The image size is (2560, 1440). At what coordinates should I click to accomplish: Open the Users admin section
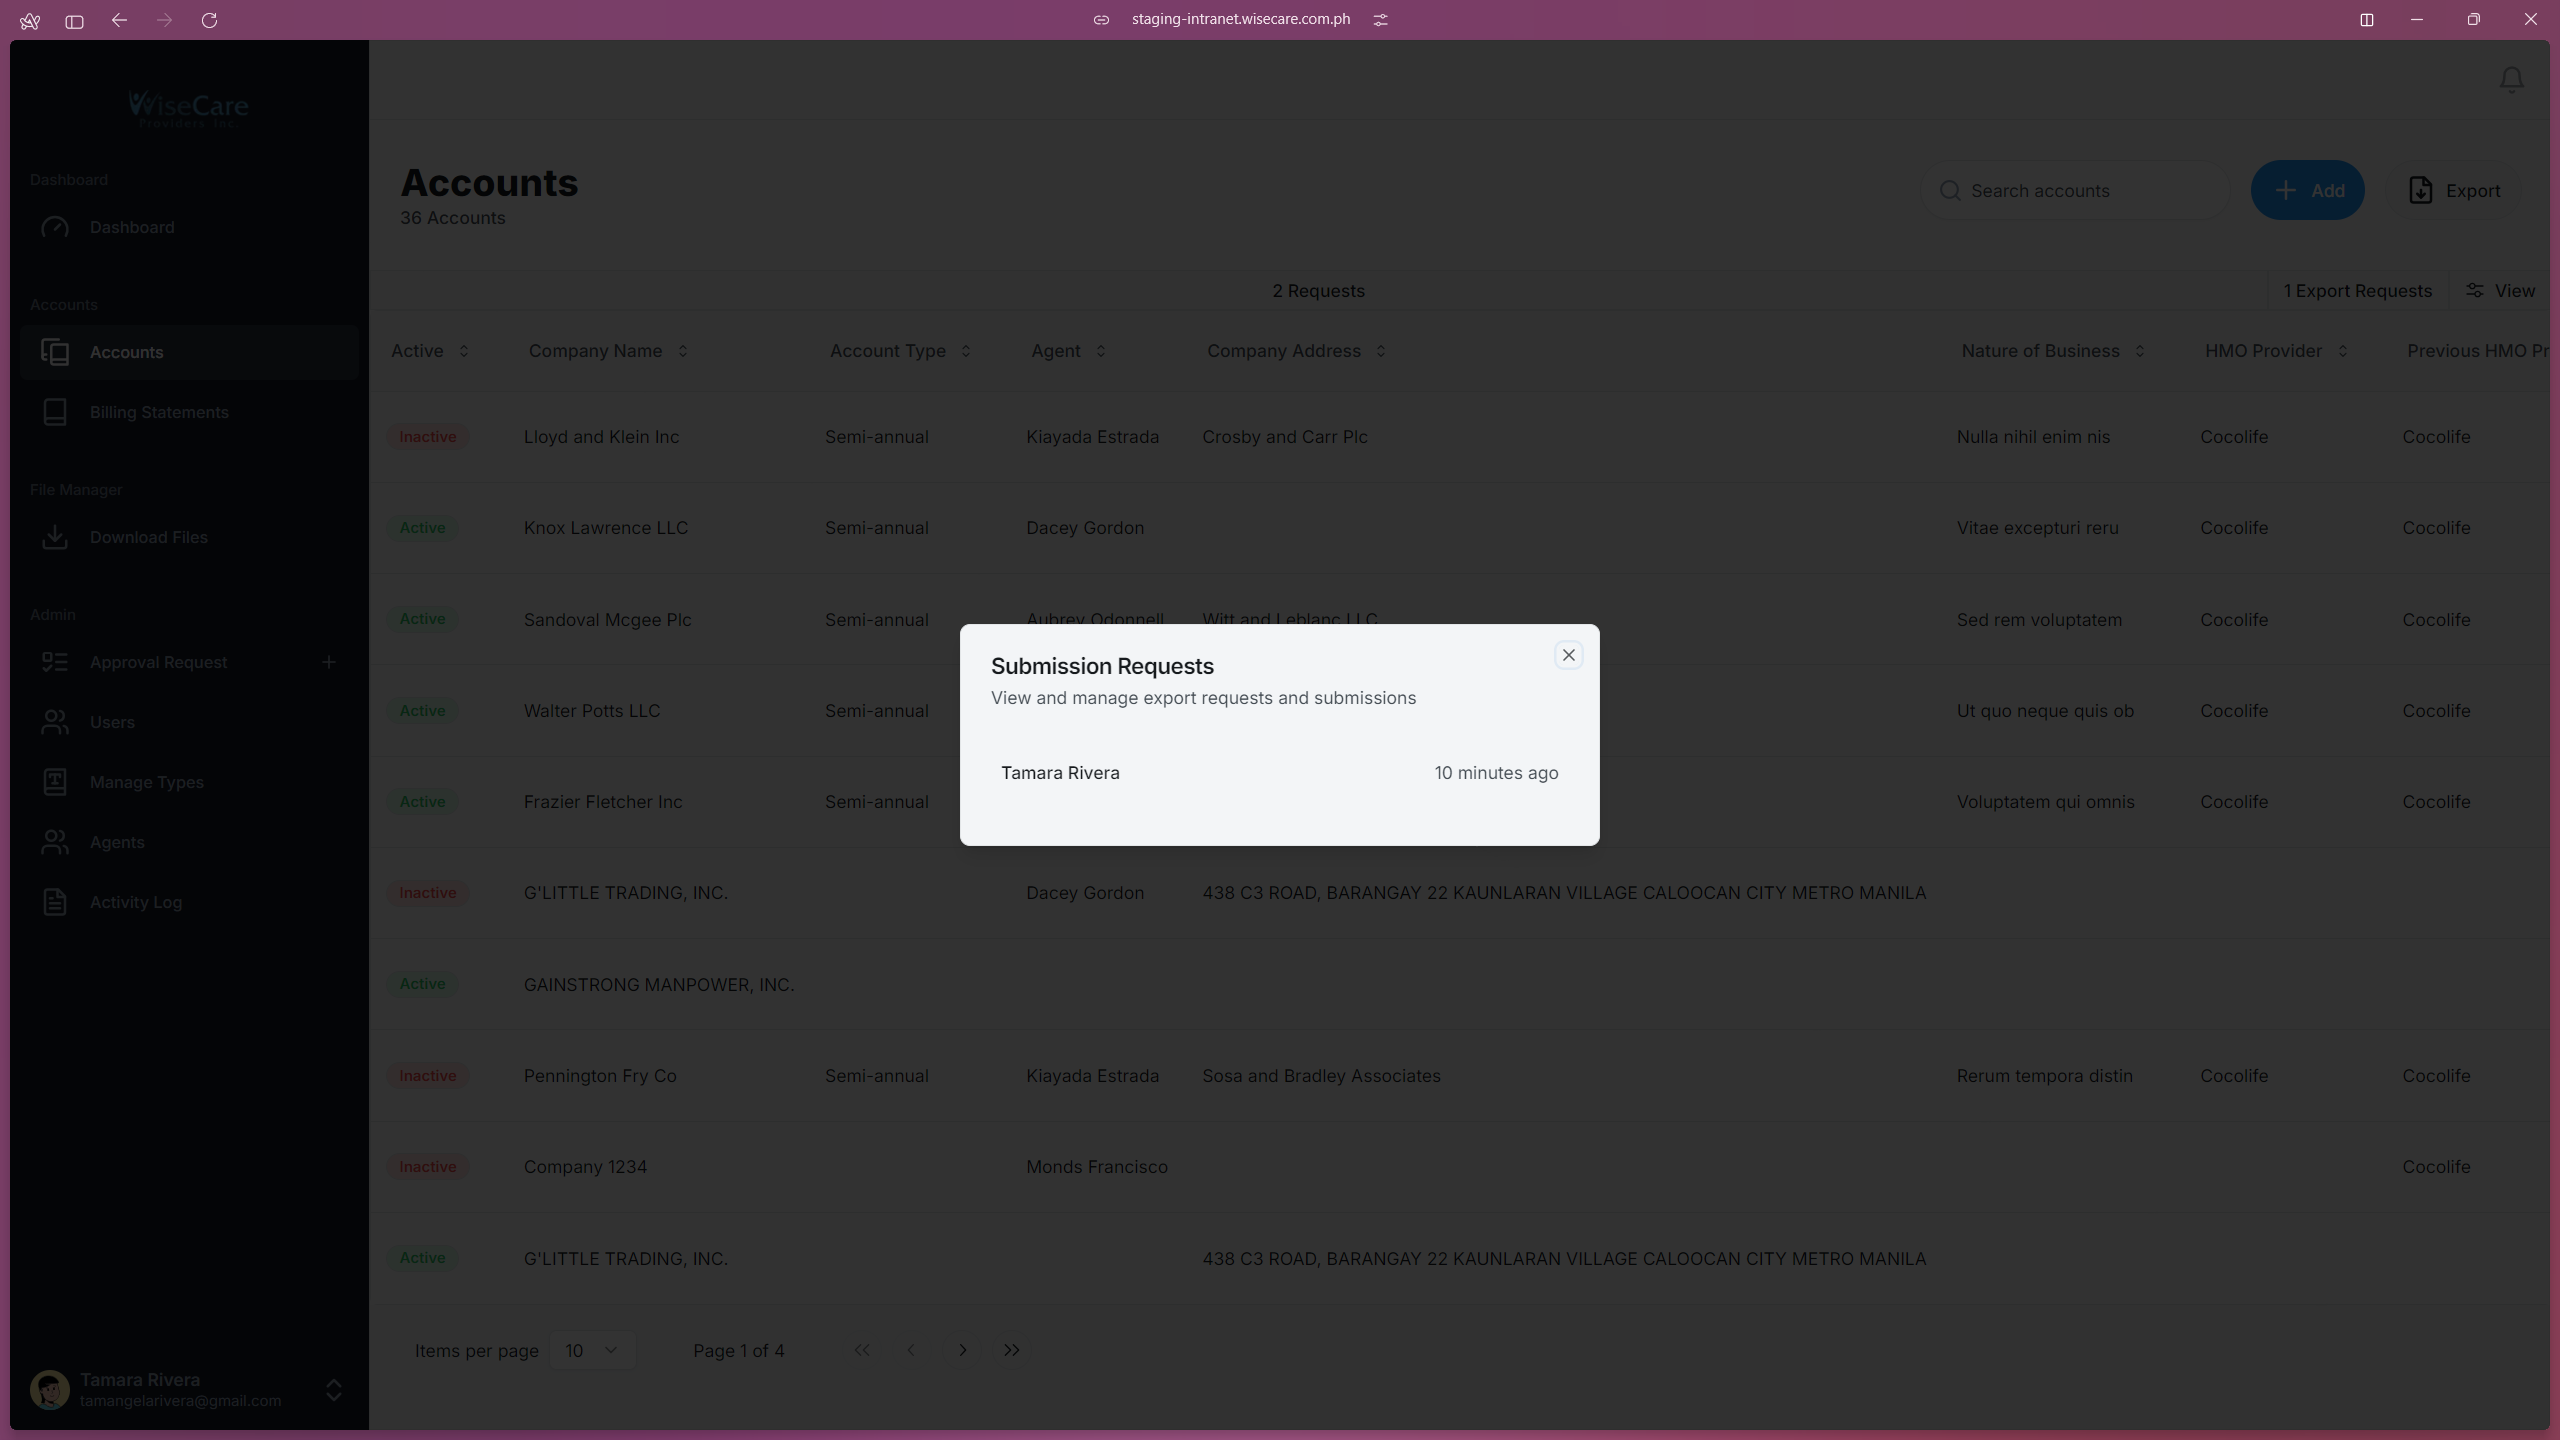tap(111, 722)
